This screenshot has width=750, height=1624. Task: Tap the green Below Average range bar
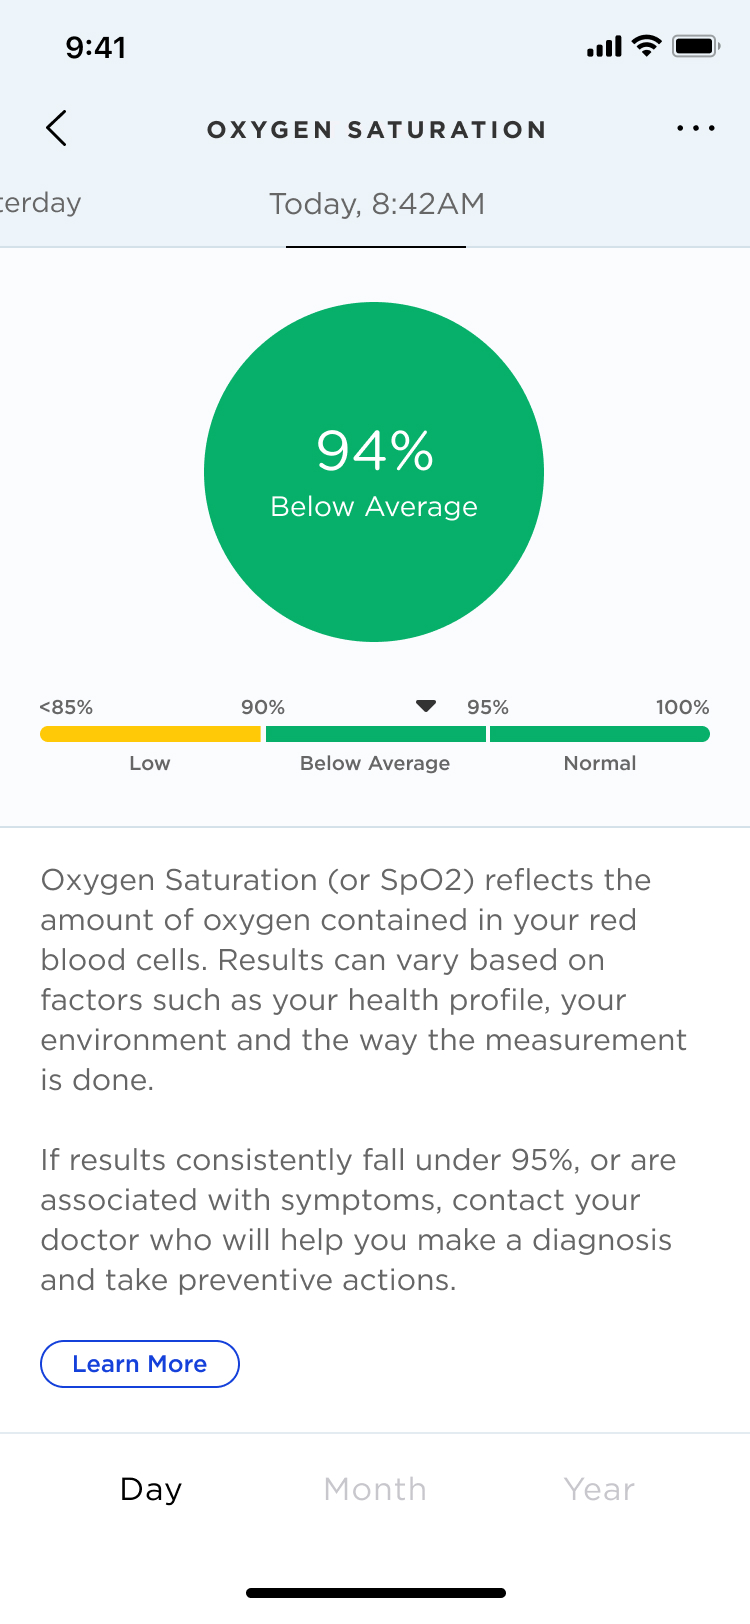(x=376, y=734)
